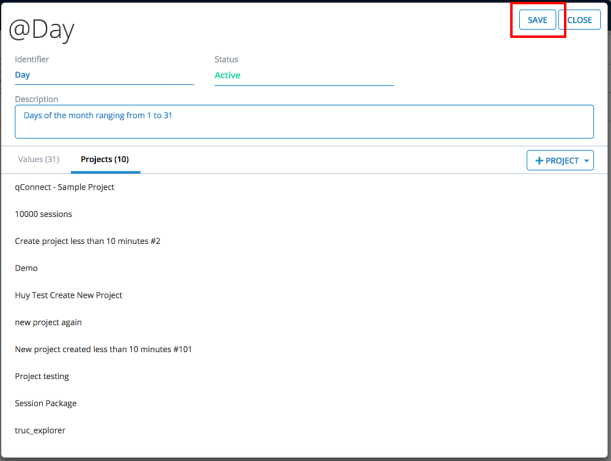Click the plus icon on PROJECT button
This screenshot has width=611, height=461.
(x=540, y=160)
